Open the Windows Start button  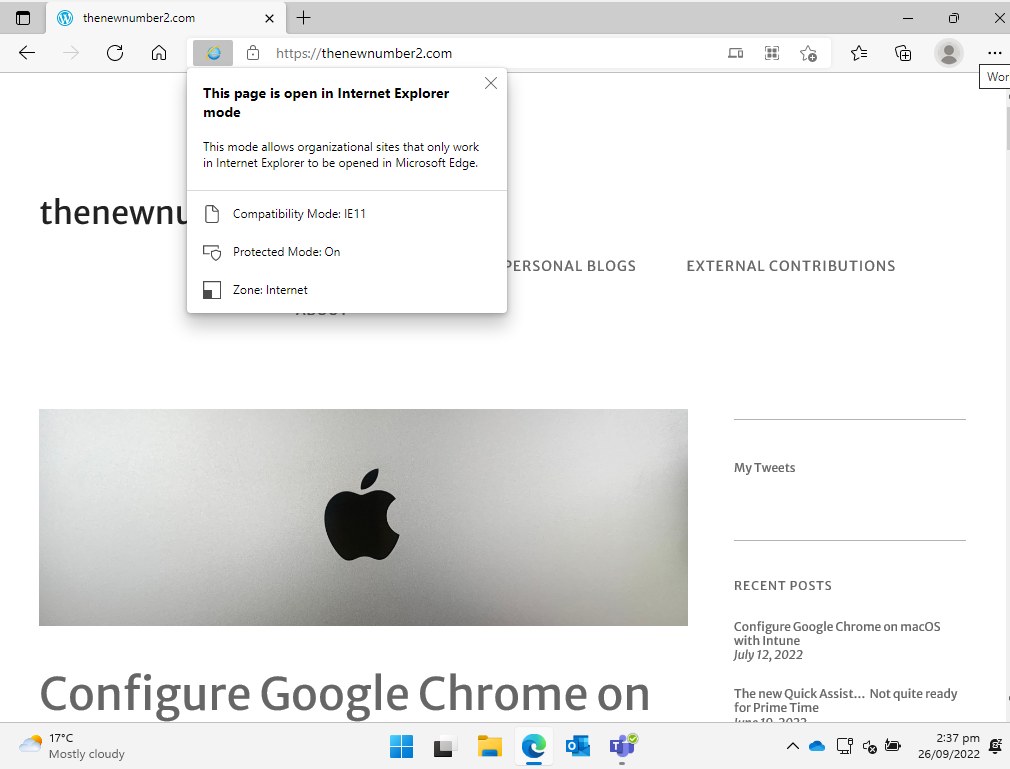point(401,746)
